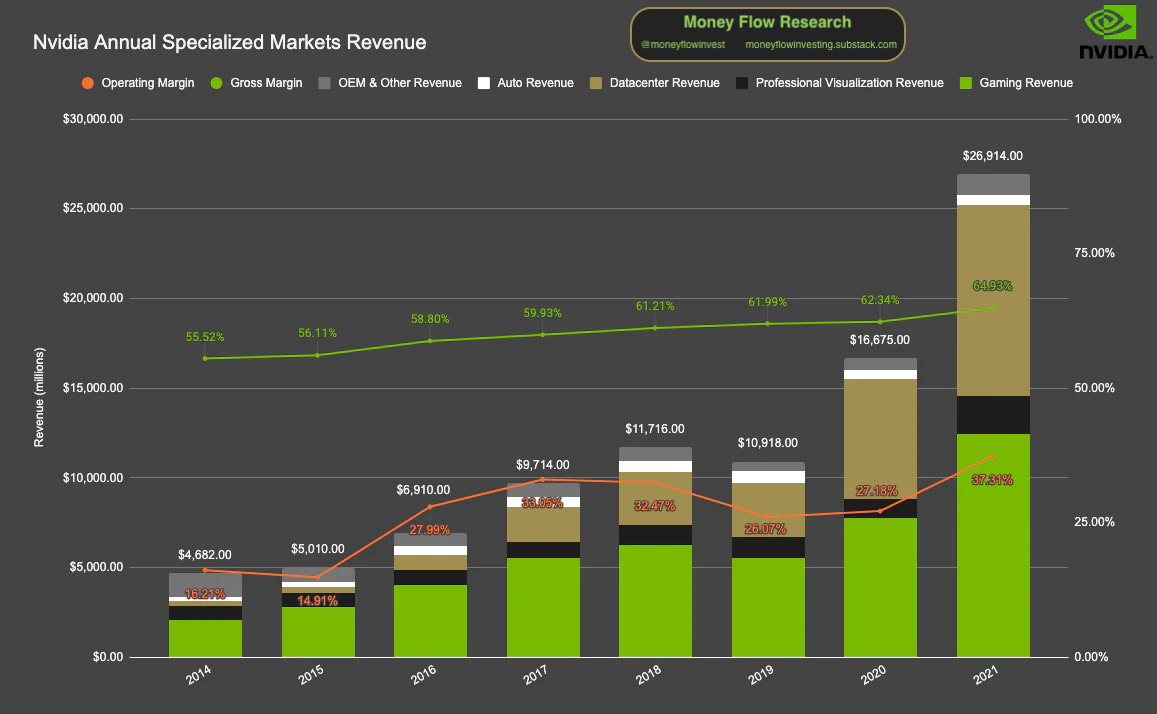Click the 2020 Datacenter Revenue tan bar segment
The image size is (1157, 714).
pos(880,439)
